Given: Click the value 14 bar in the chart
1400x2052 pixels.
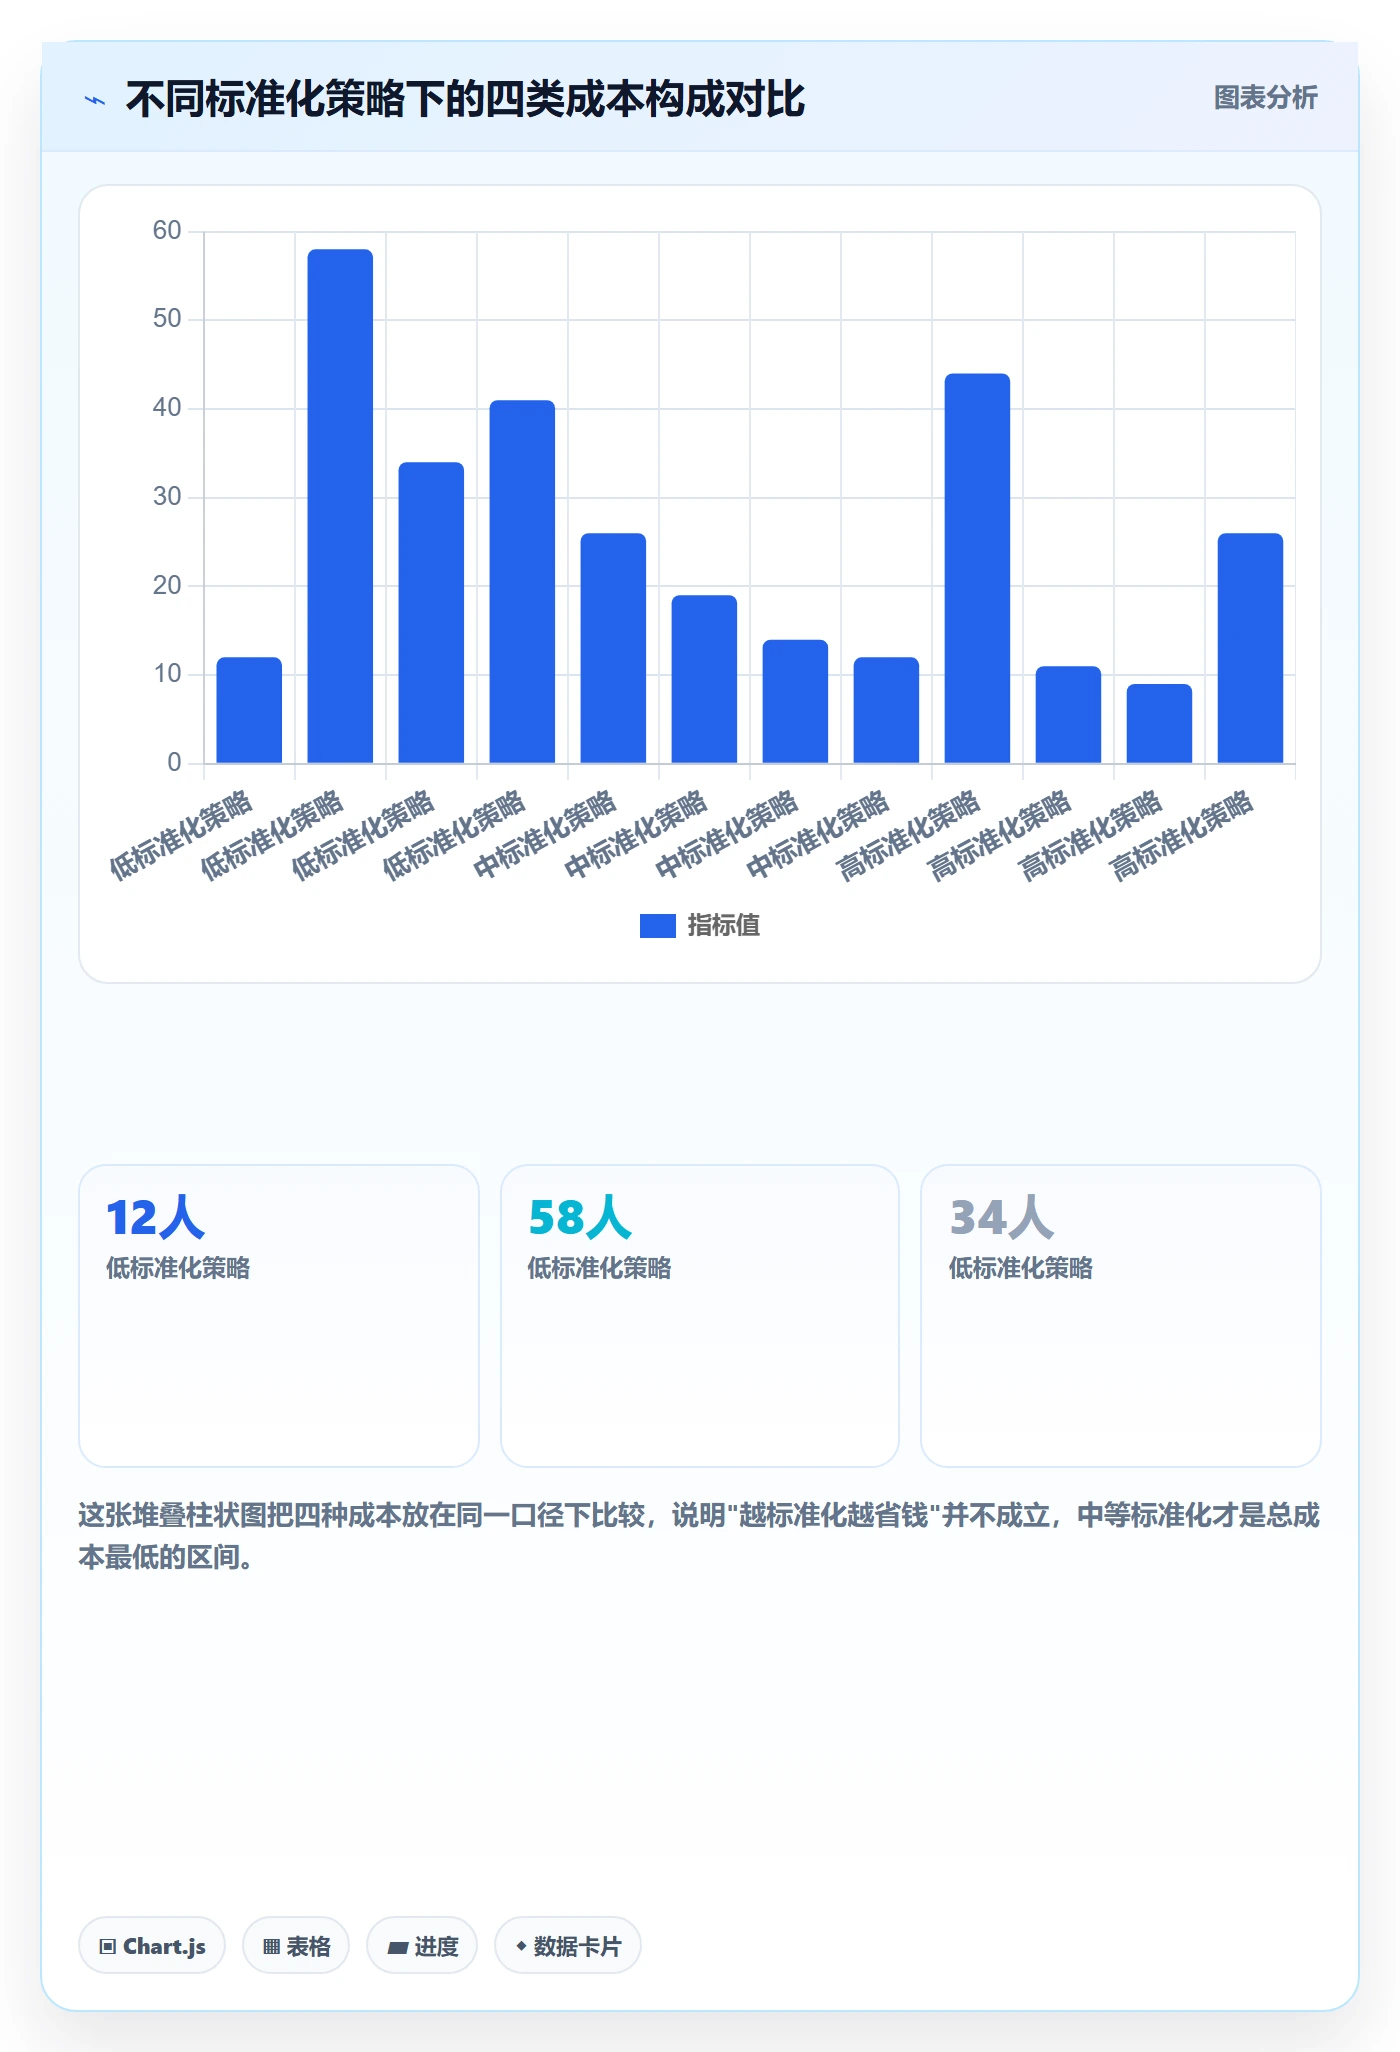Looking at the screenshot, I should point(795,701).
